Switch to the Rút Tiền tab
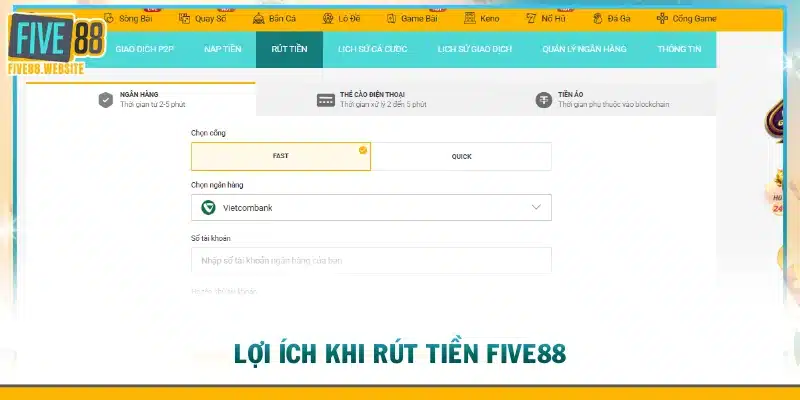The height and width of the screenshot is (400, 800). (289, 49)
